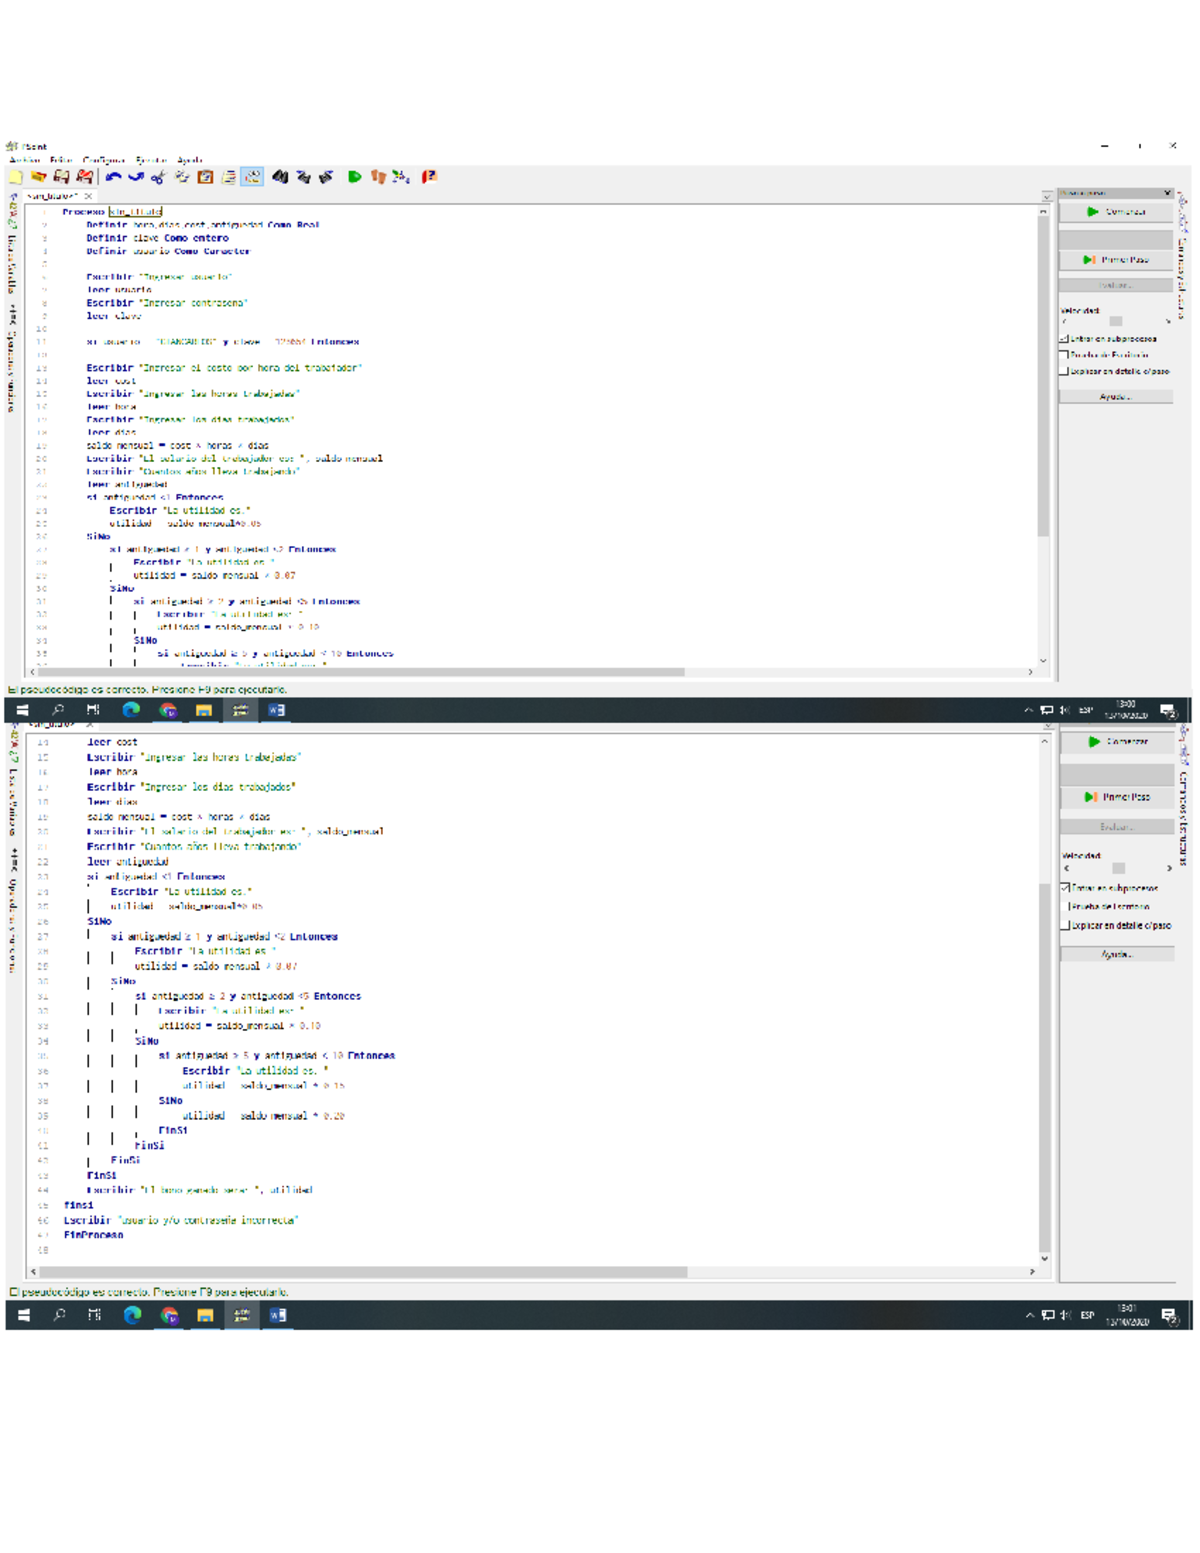Click the Undo arrow in the toolbar
This screenshot has height=1553, width=1200.
tap(113, 177)
